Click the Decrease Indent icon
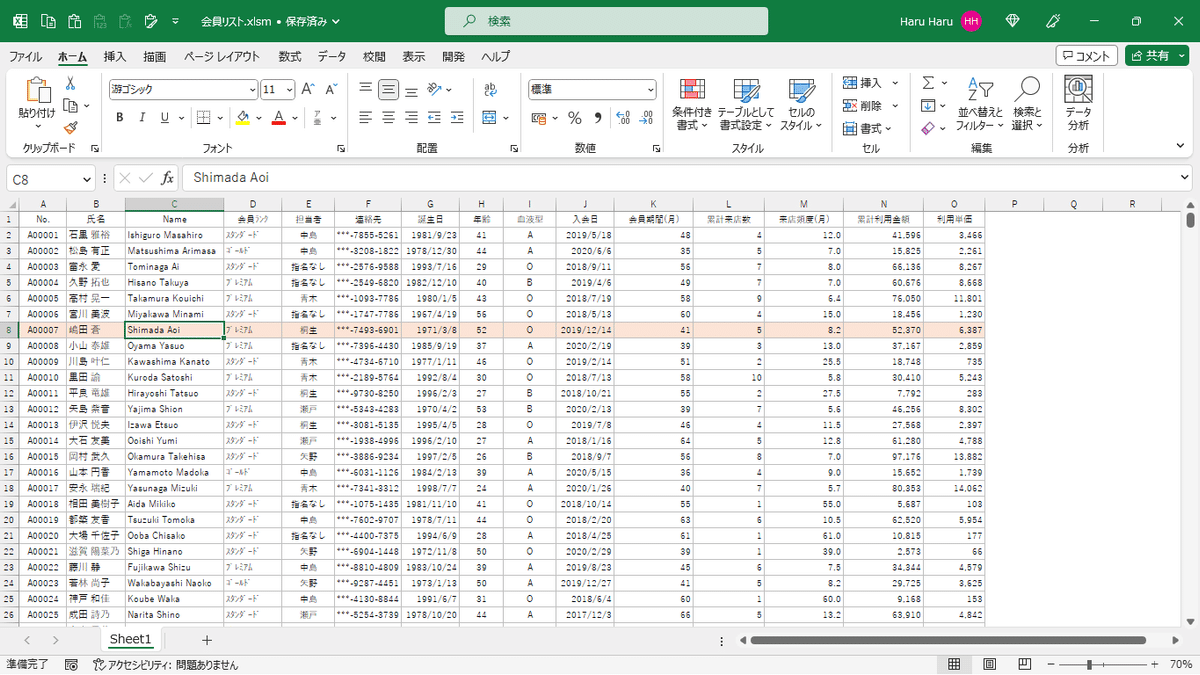This screenshot has height=675, width=1200. [434, 118]
